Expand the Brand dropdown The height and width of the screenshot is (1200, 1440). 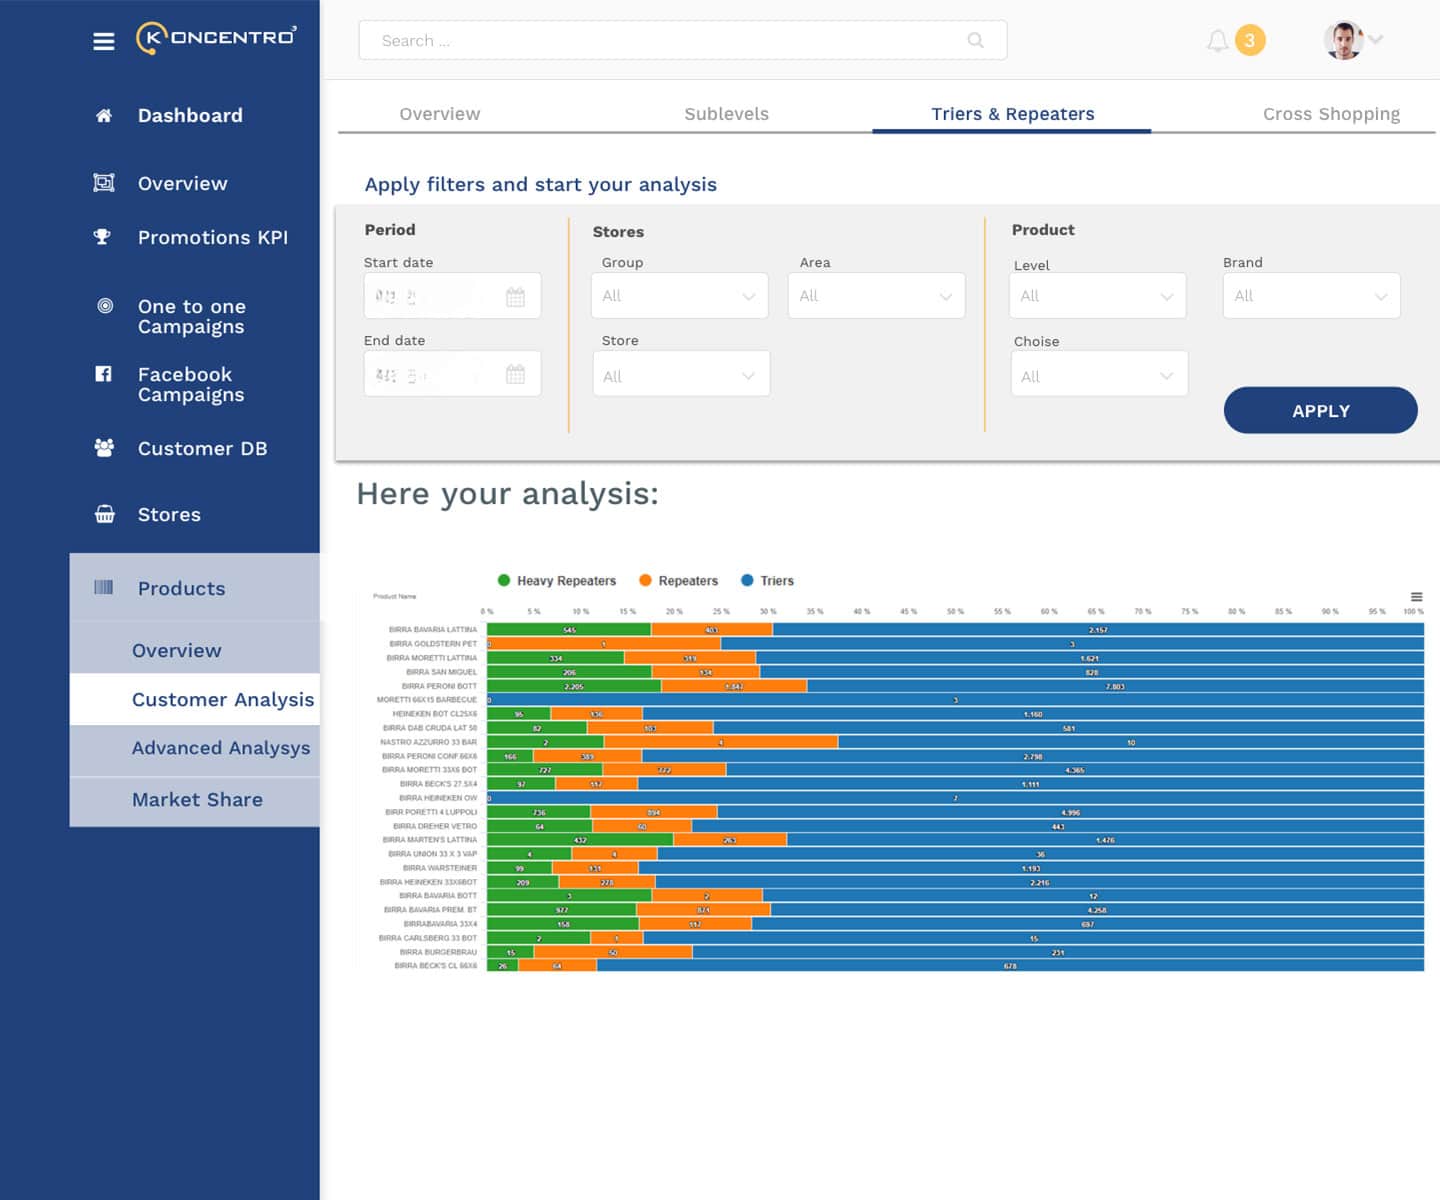1312,296
